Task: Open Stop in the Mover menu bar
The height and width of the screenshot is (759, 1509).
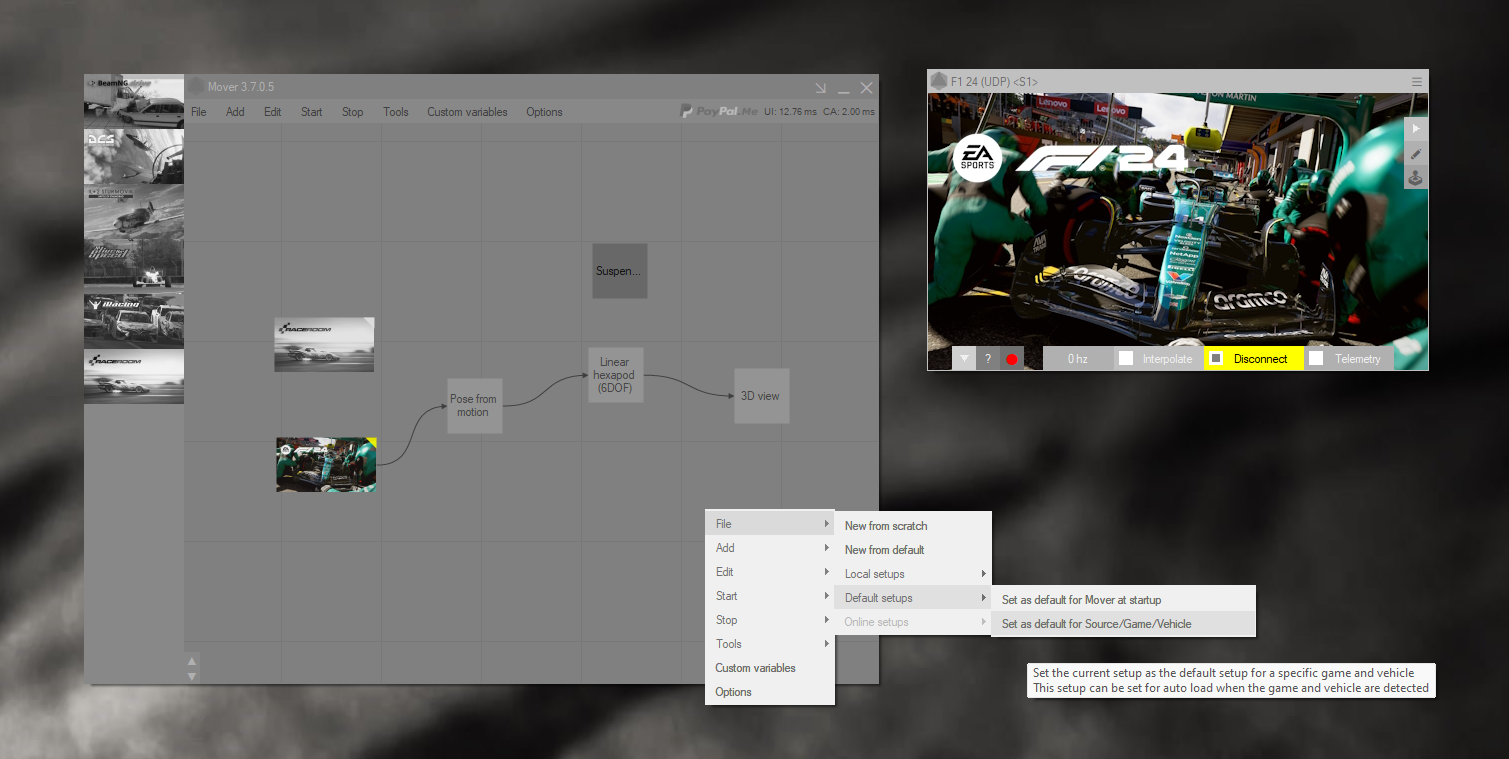Action: [x=353, y=112]
